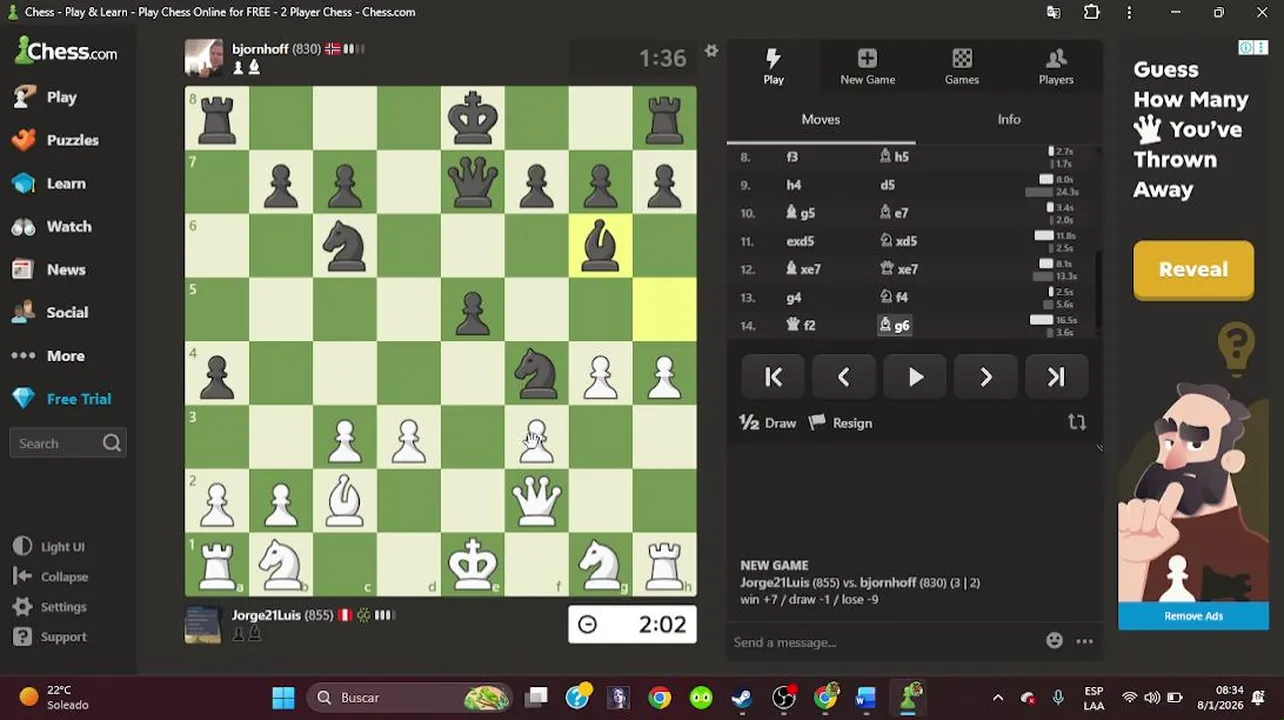The height and width of the screenshot is (720, 1284).
Task: Click Jorge21Luis's avatar
Action: coord(204,624)
